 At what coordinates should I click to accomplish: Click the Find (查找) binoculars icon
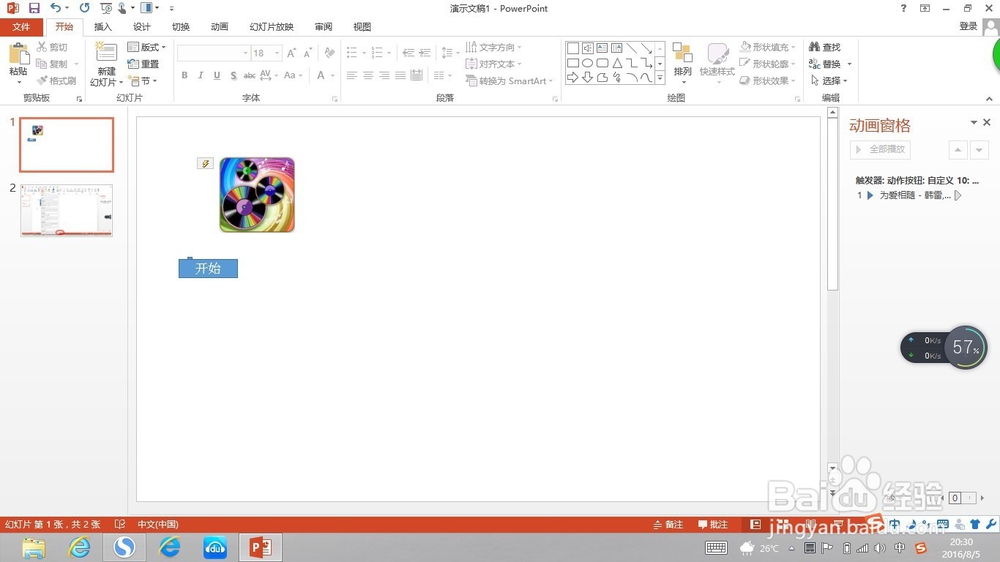814,47
